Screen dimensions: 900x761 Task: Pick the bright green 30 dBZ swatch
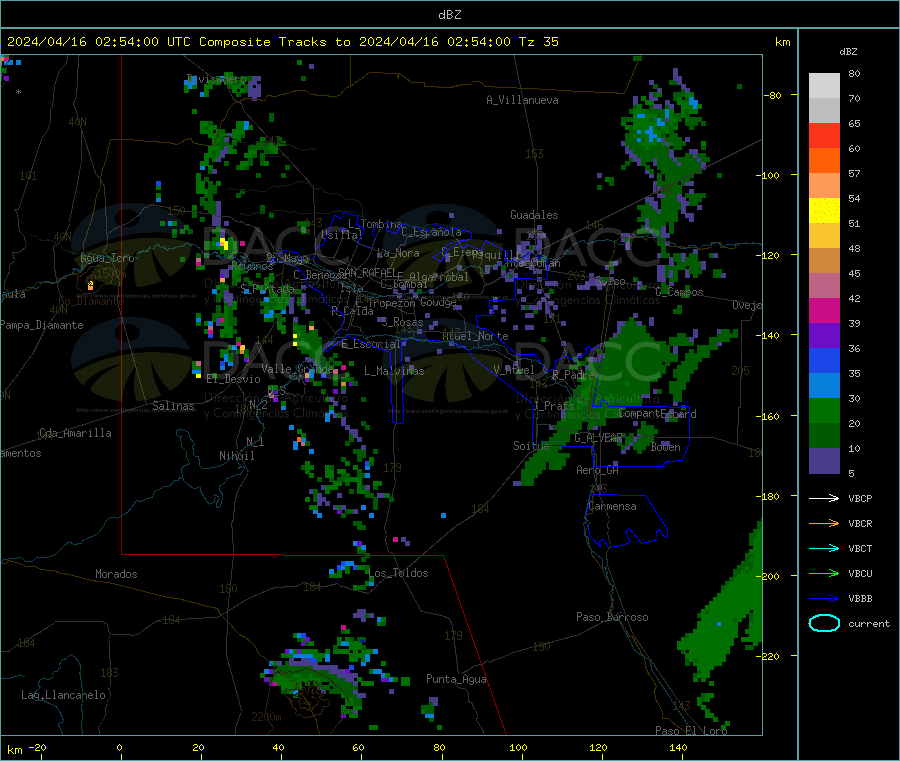824,410
